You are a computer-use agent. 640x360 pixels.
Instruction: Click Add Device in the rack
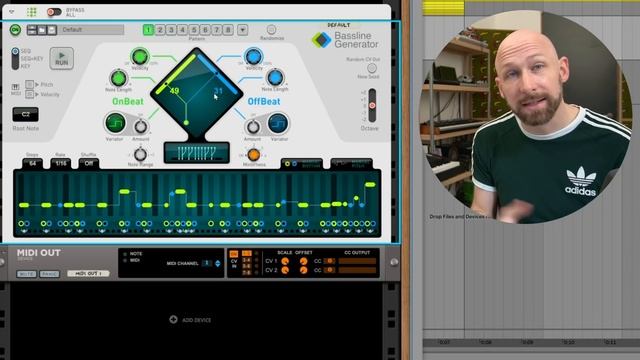(191, 320)
